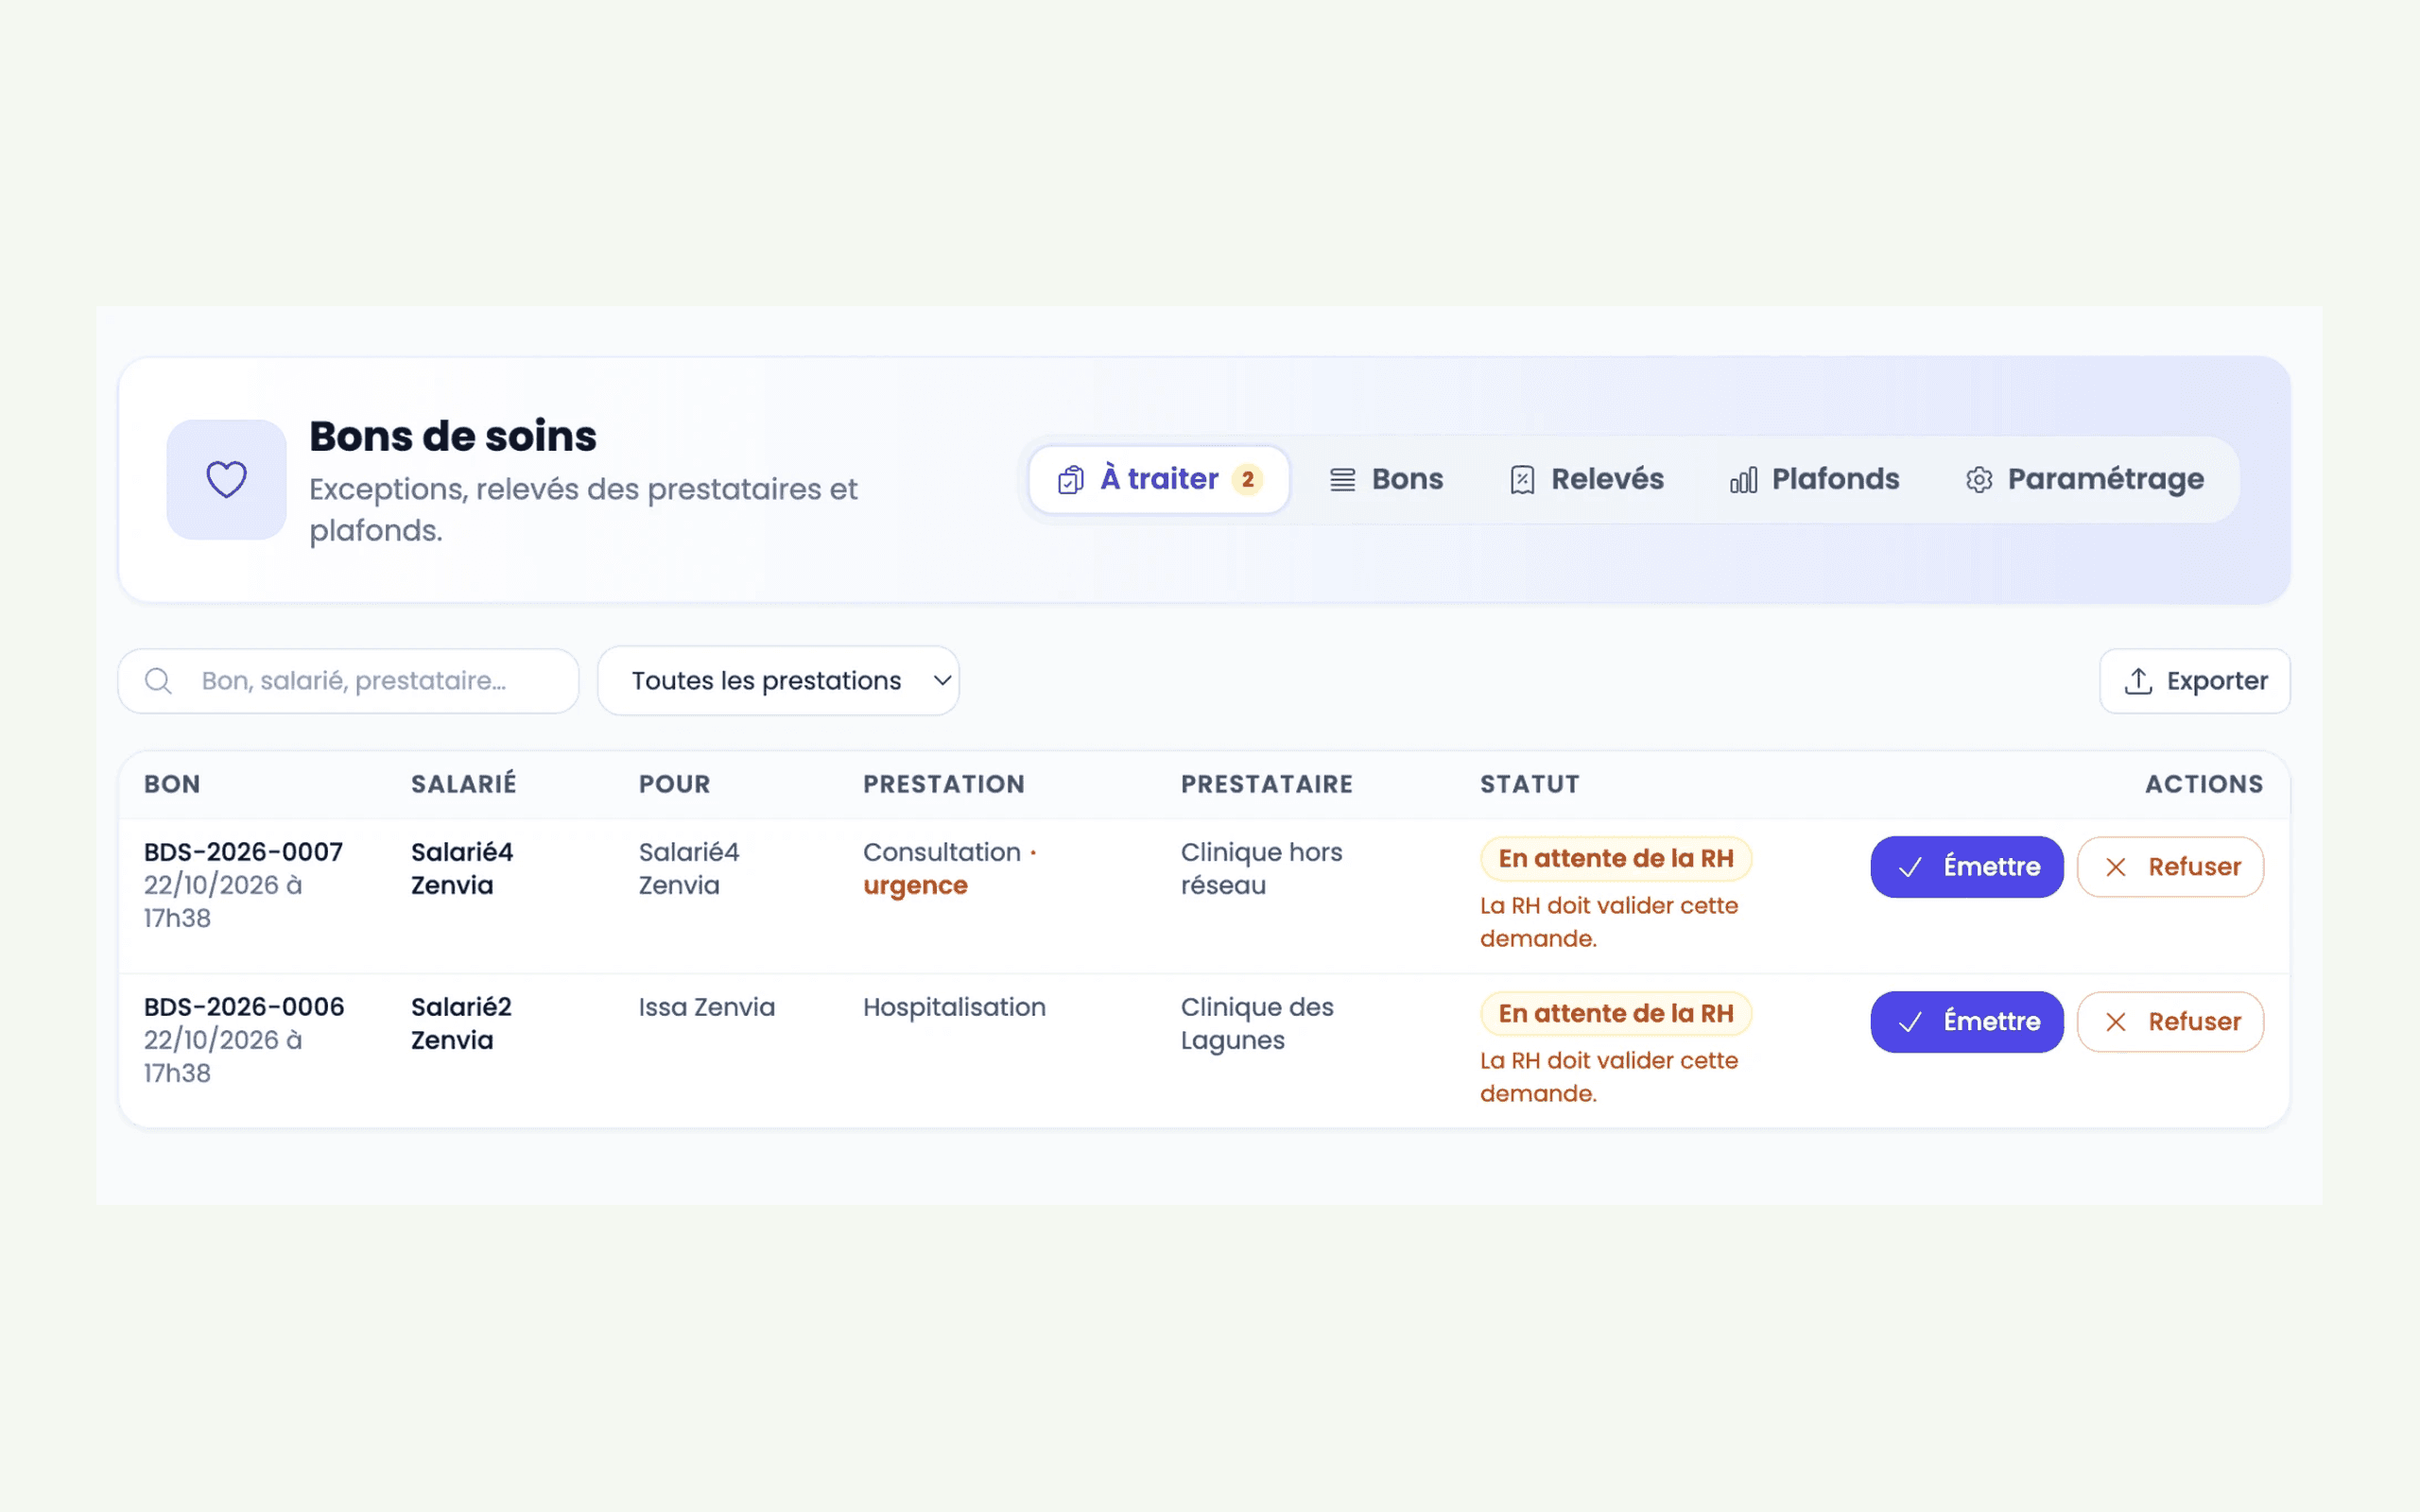This screenshot has height=1512, width=2420.
Task: Click the X icon for BDS-2026-0006 Refuser
Action: point(2115,1022)
